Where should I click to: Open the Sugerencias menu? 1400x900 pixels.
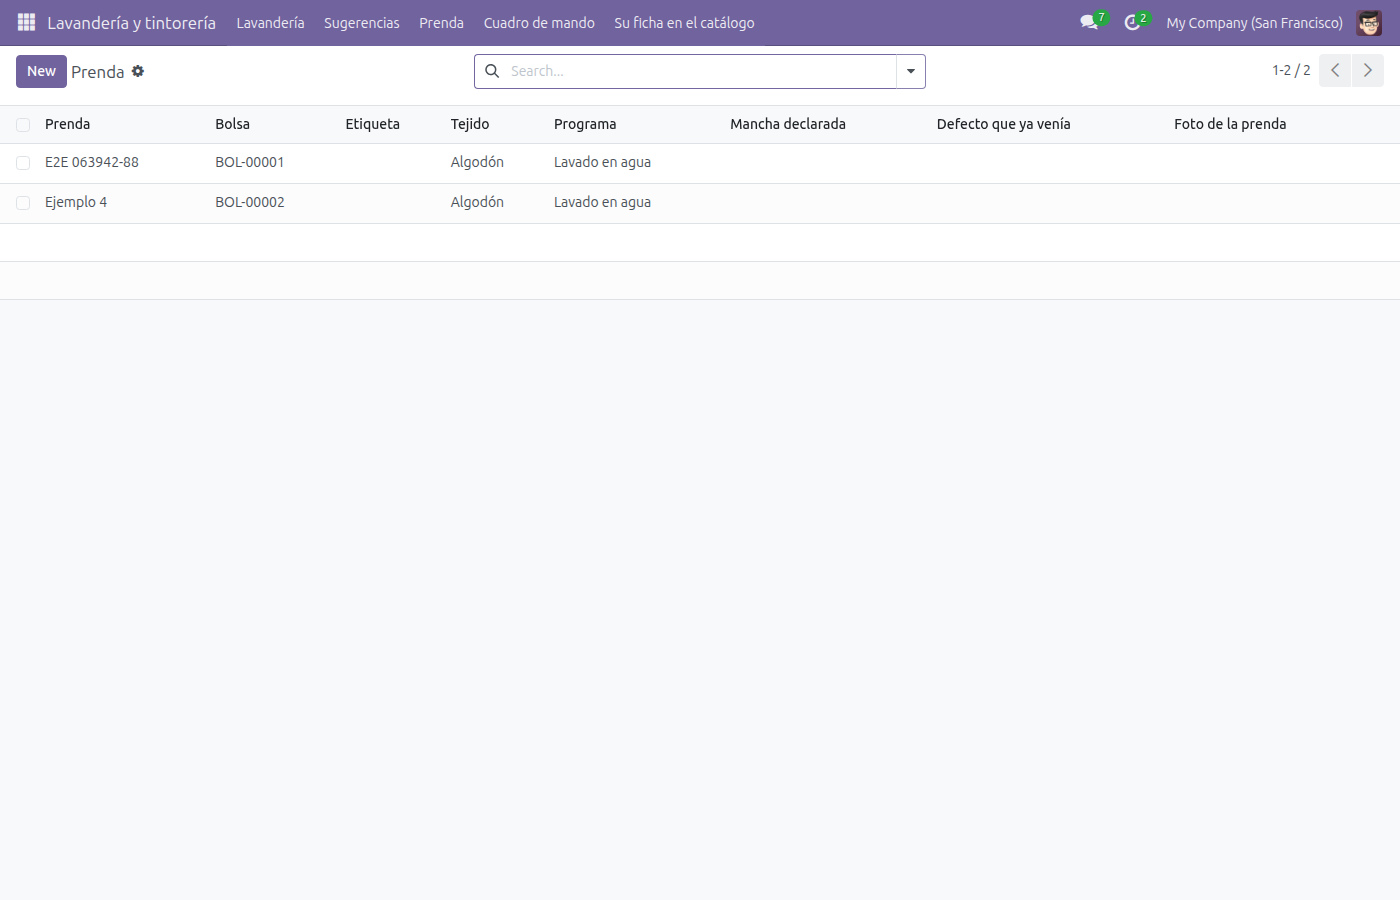point(362,22)
